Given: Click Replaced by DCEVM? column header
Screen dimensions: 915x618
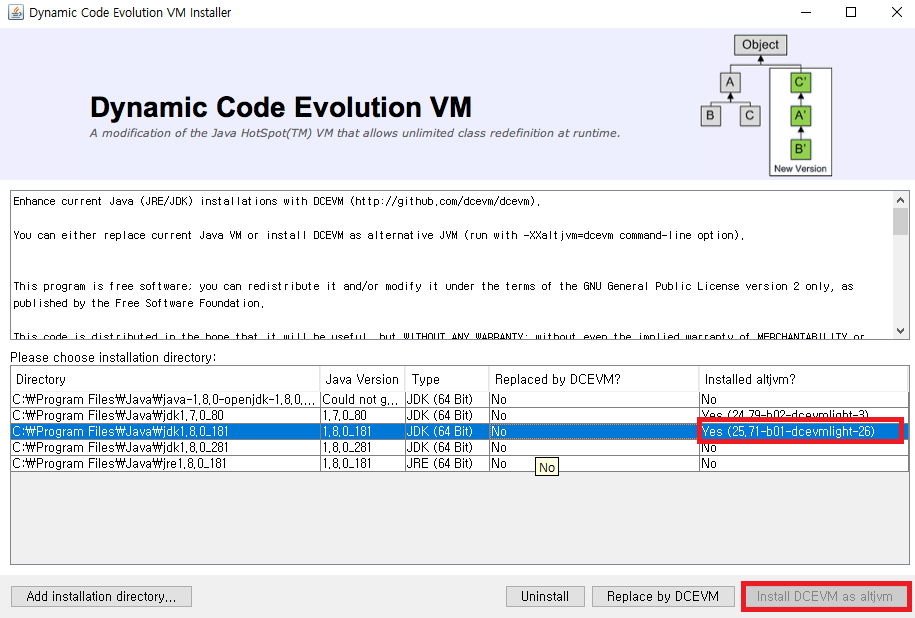Looking at the screenshot, I should pos(594,379).
